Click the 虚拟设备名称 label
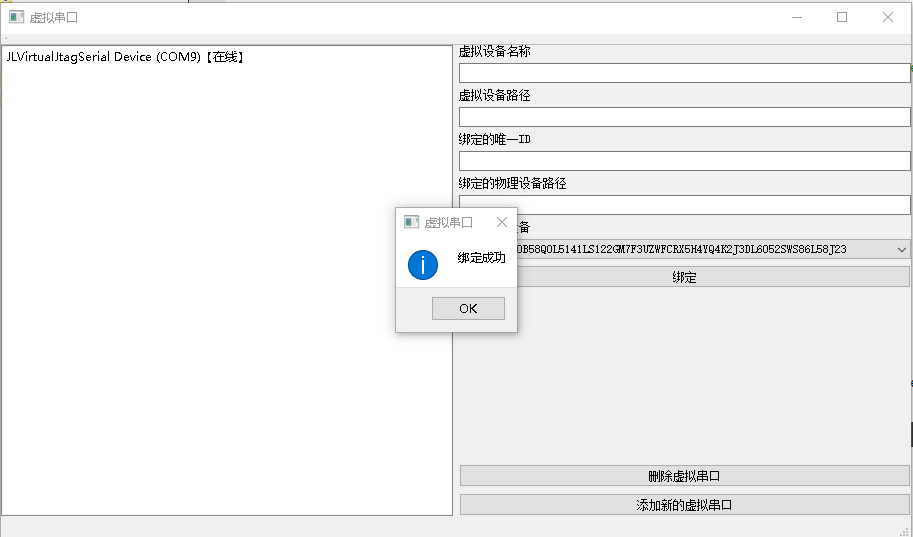Viewport: 913px width, 537px height. (x=494, y=51)
